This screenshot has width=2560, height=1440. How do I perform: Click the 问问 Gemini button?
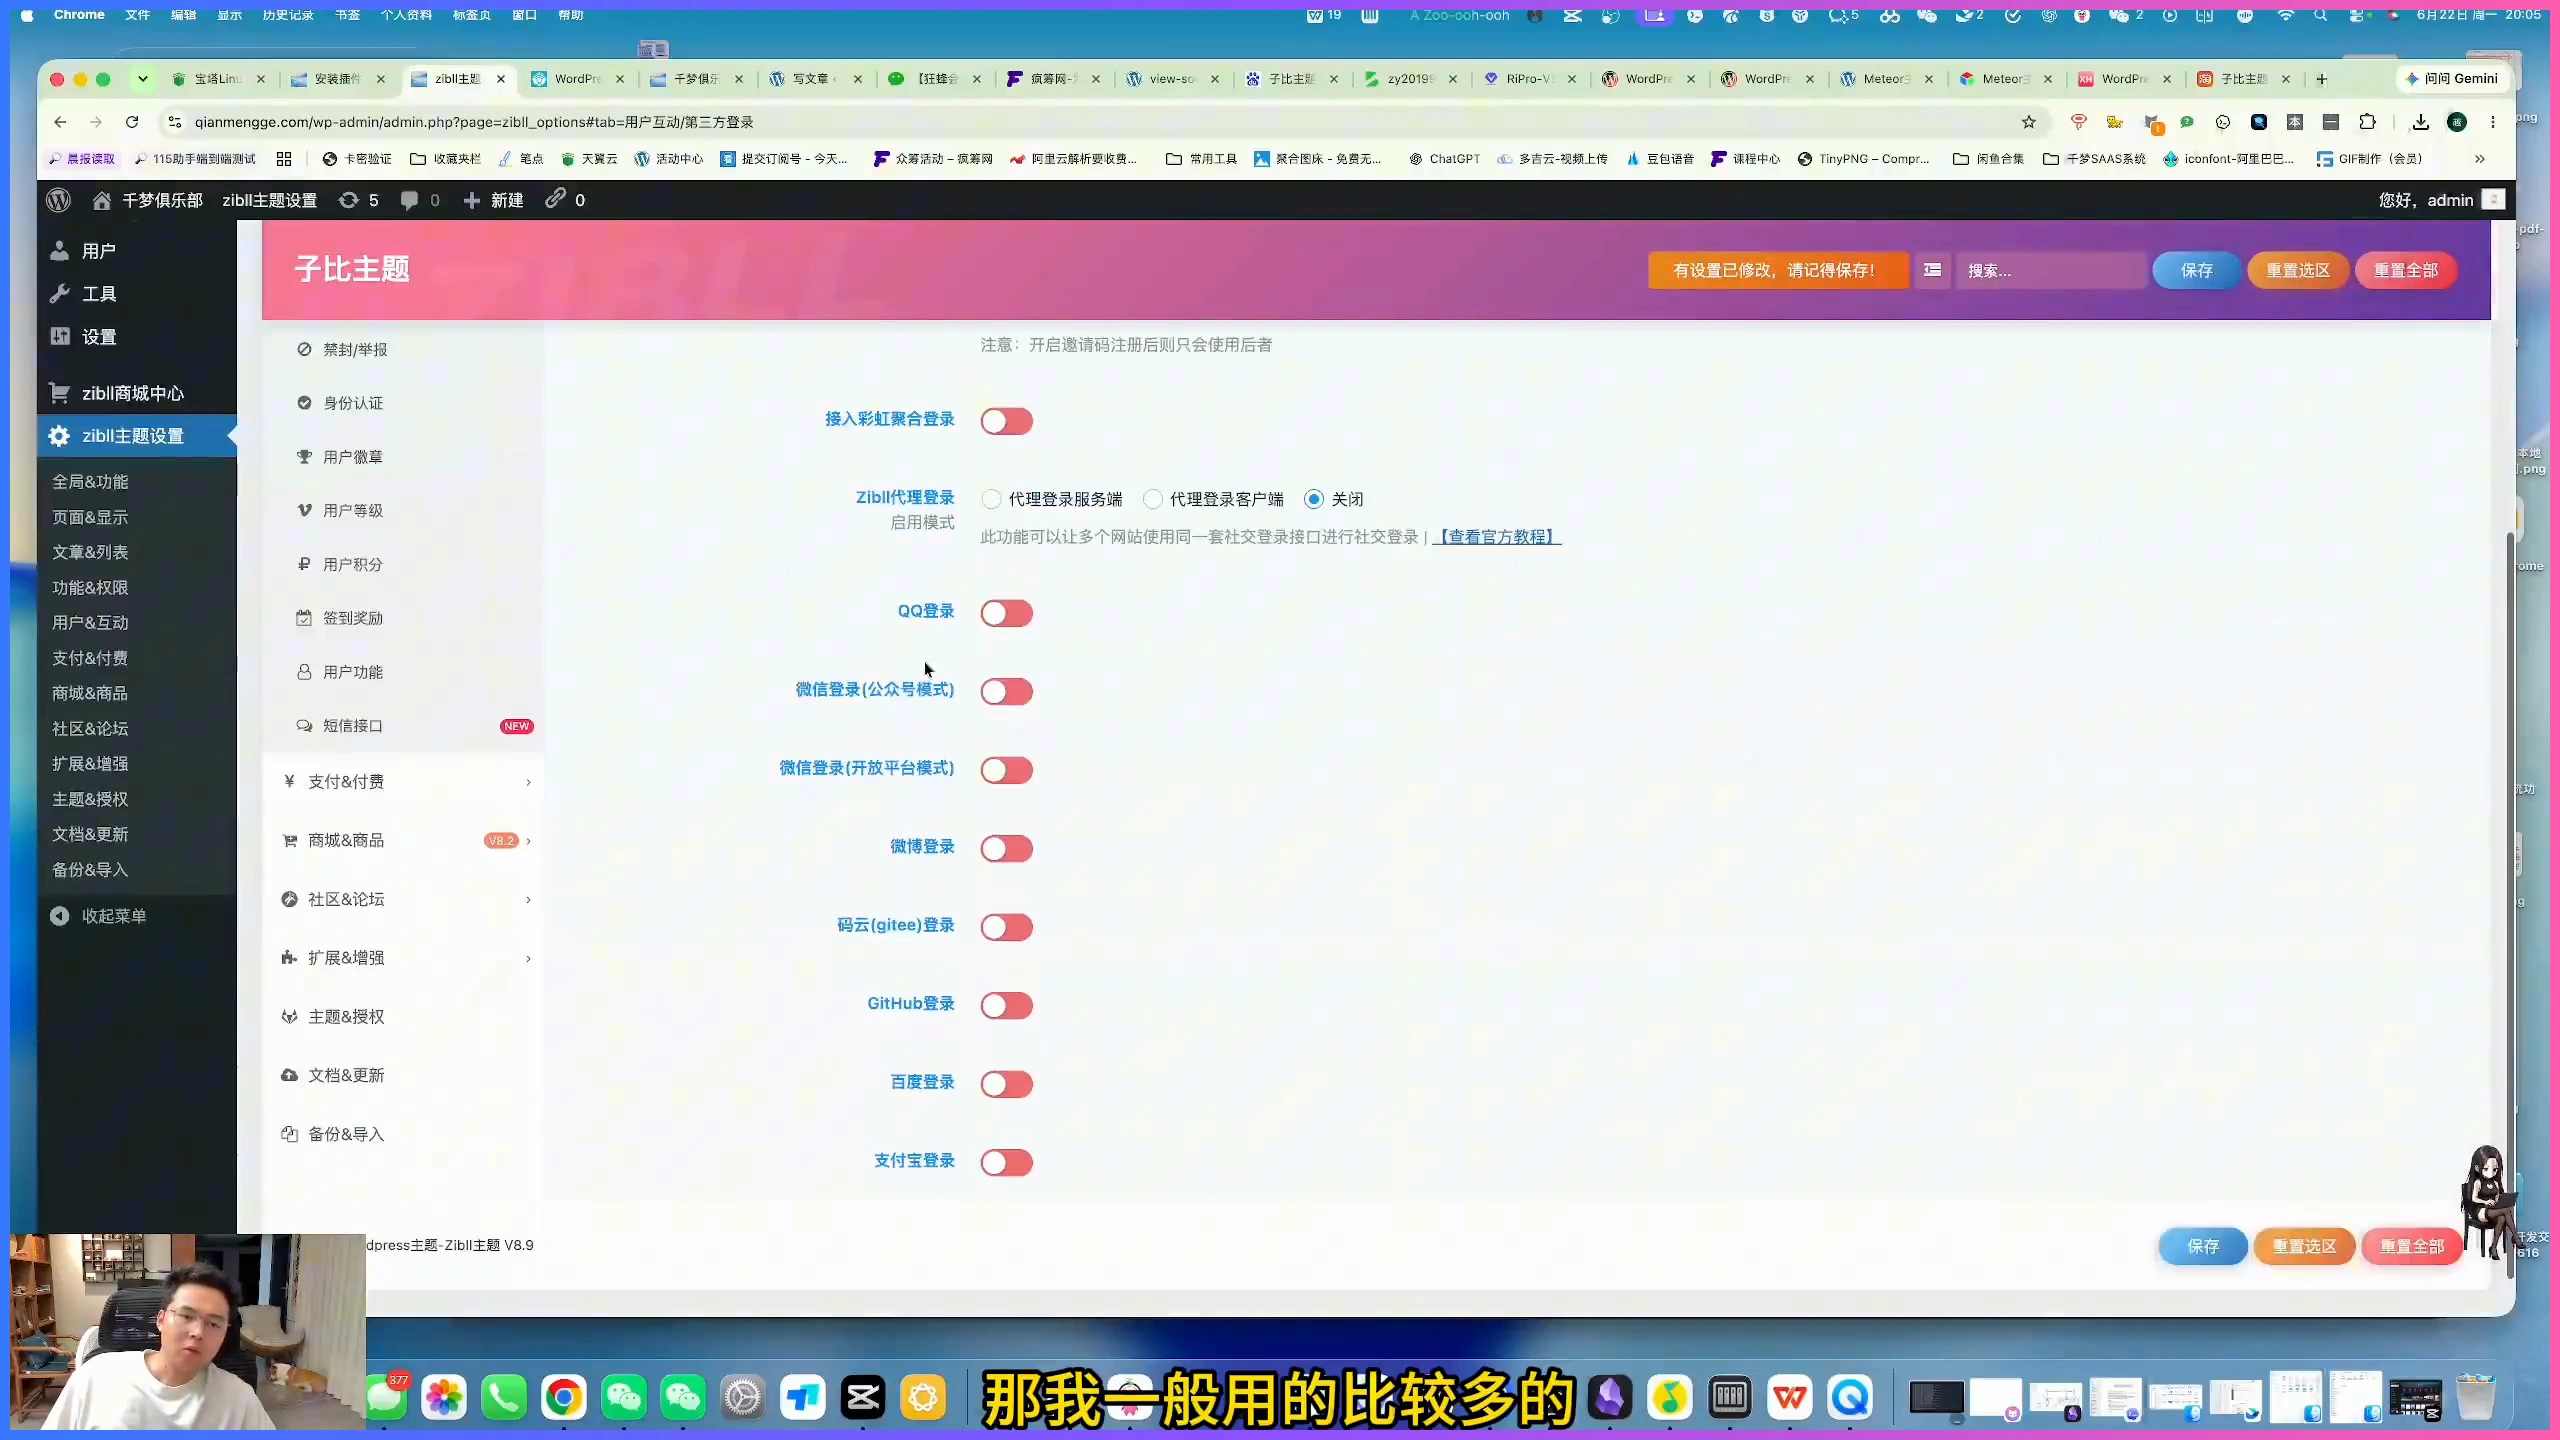2453,79
